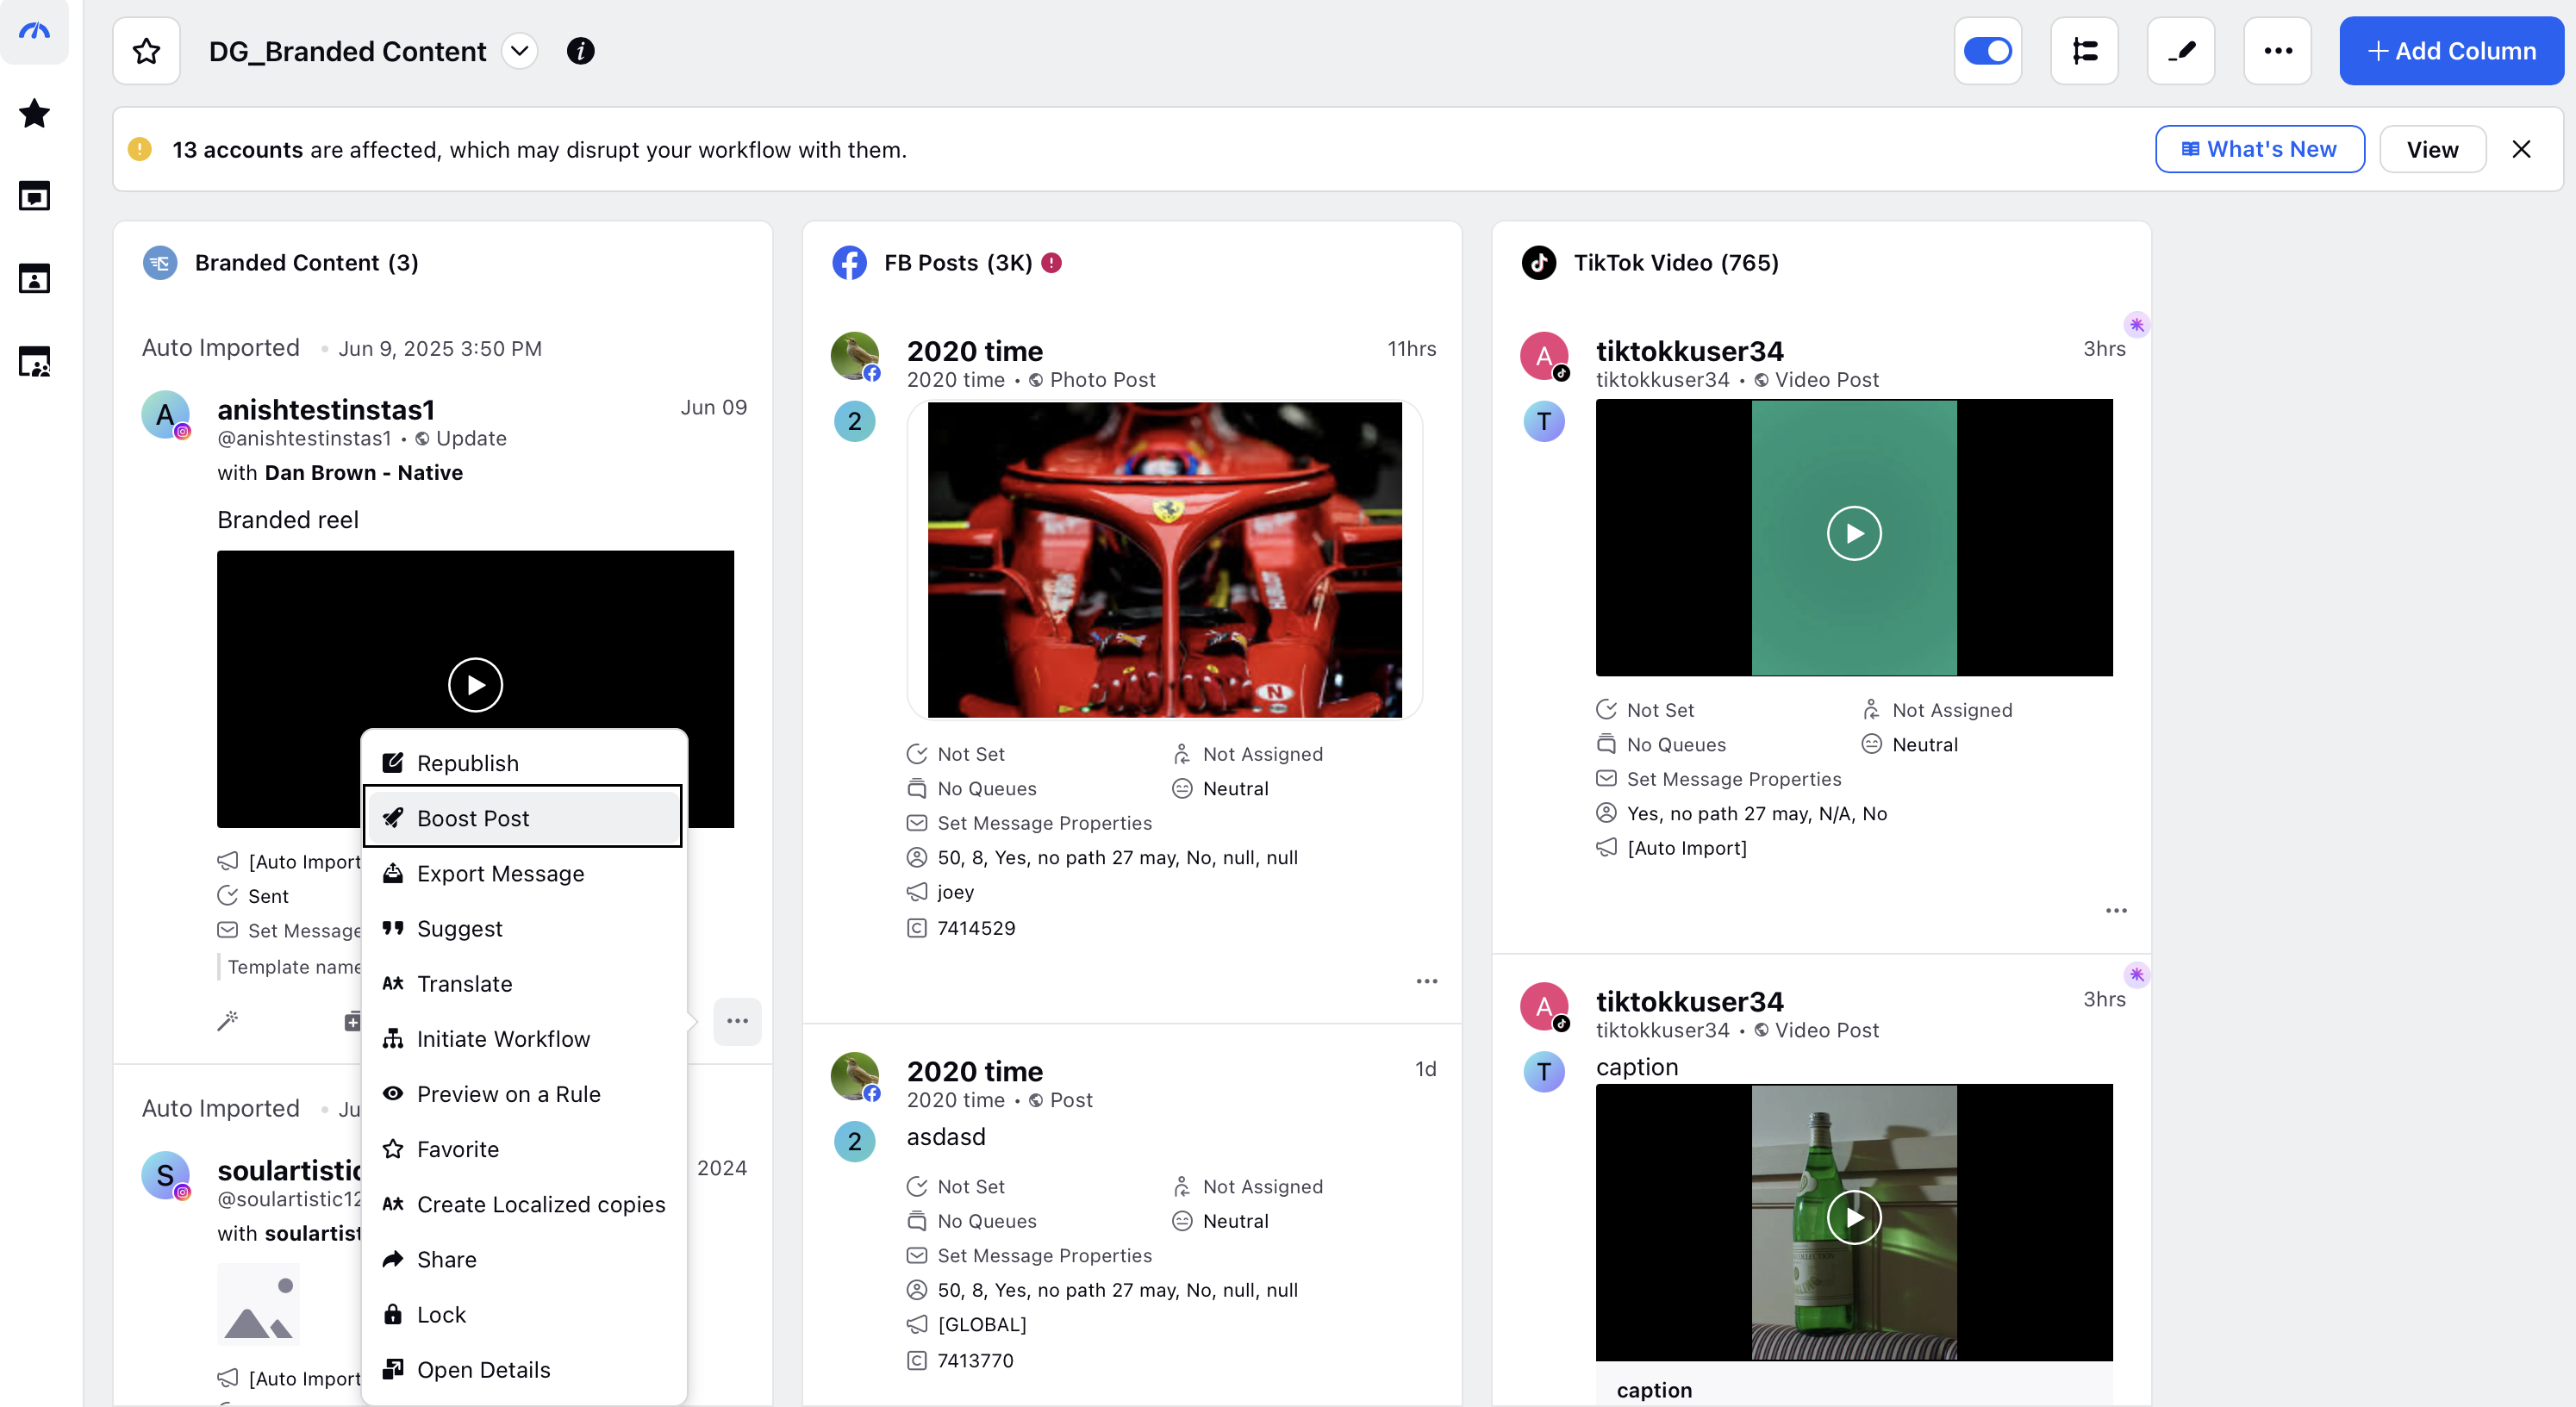Select Preview on a Rule
The image size is (2576, 1407).
[x=524, y=1094]
